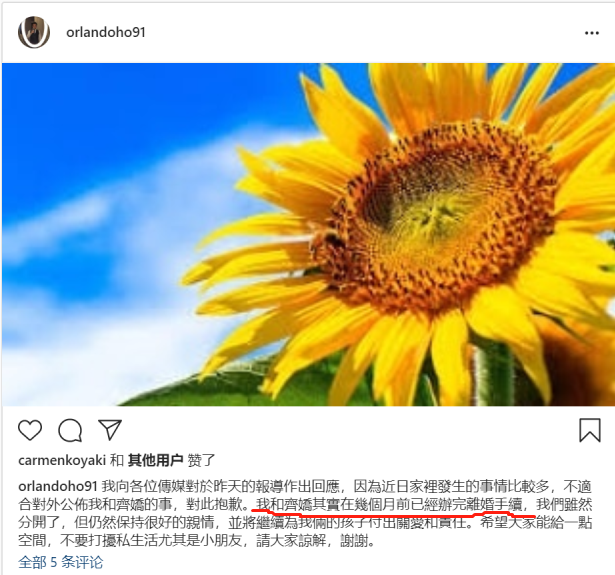Click the bee on the sunflower
Screen dimensions: 615x575
328,242
